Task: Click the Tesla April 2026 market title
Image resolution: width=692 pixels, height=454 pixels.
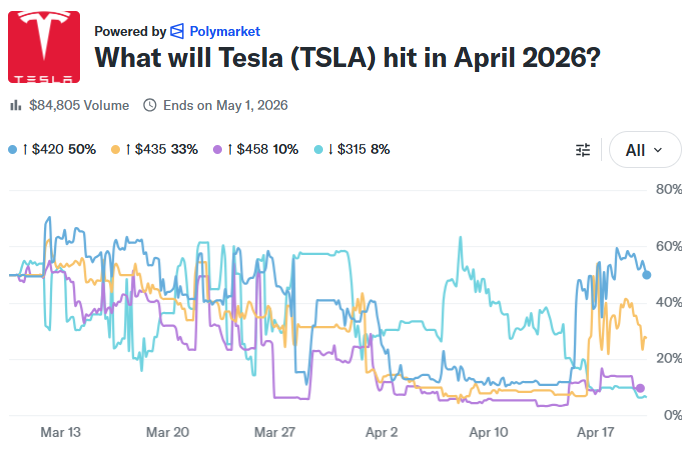Action: click(x=347, y=58)
